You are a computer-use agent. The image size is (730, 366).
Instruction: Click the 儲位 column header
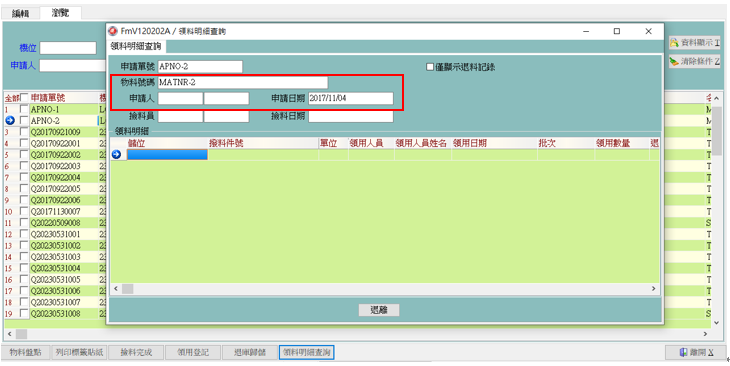coord(167,143)
